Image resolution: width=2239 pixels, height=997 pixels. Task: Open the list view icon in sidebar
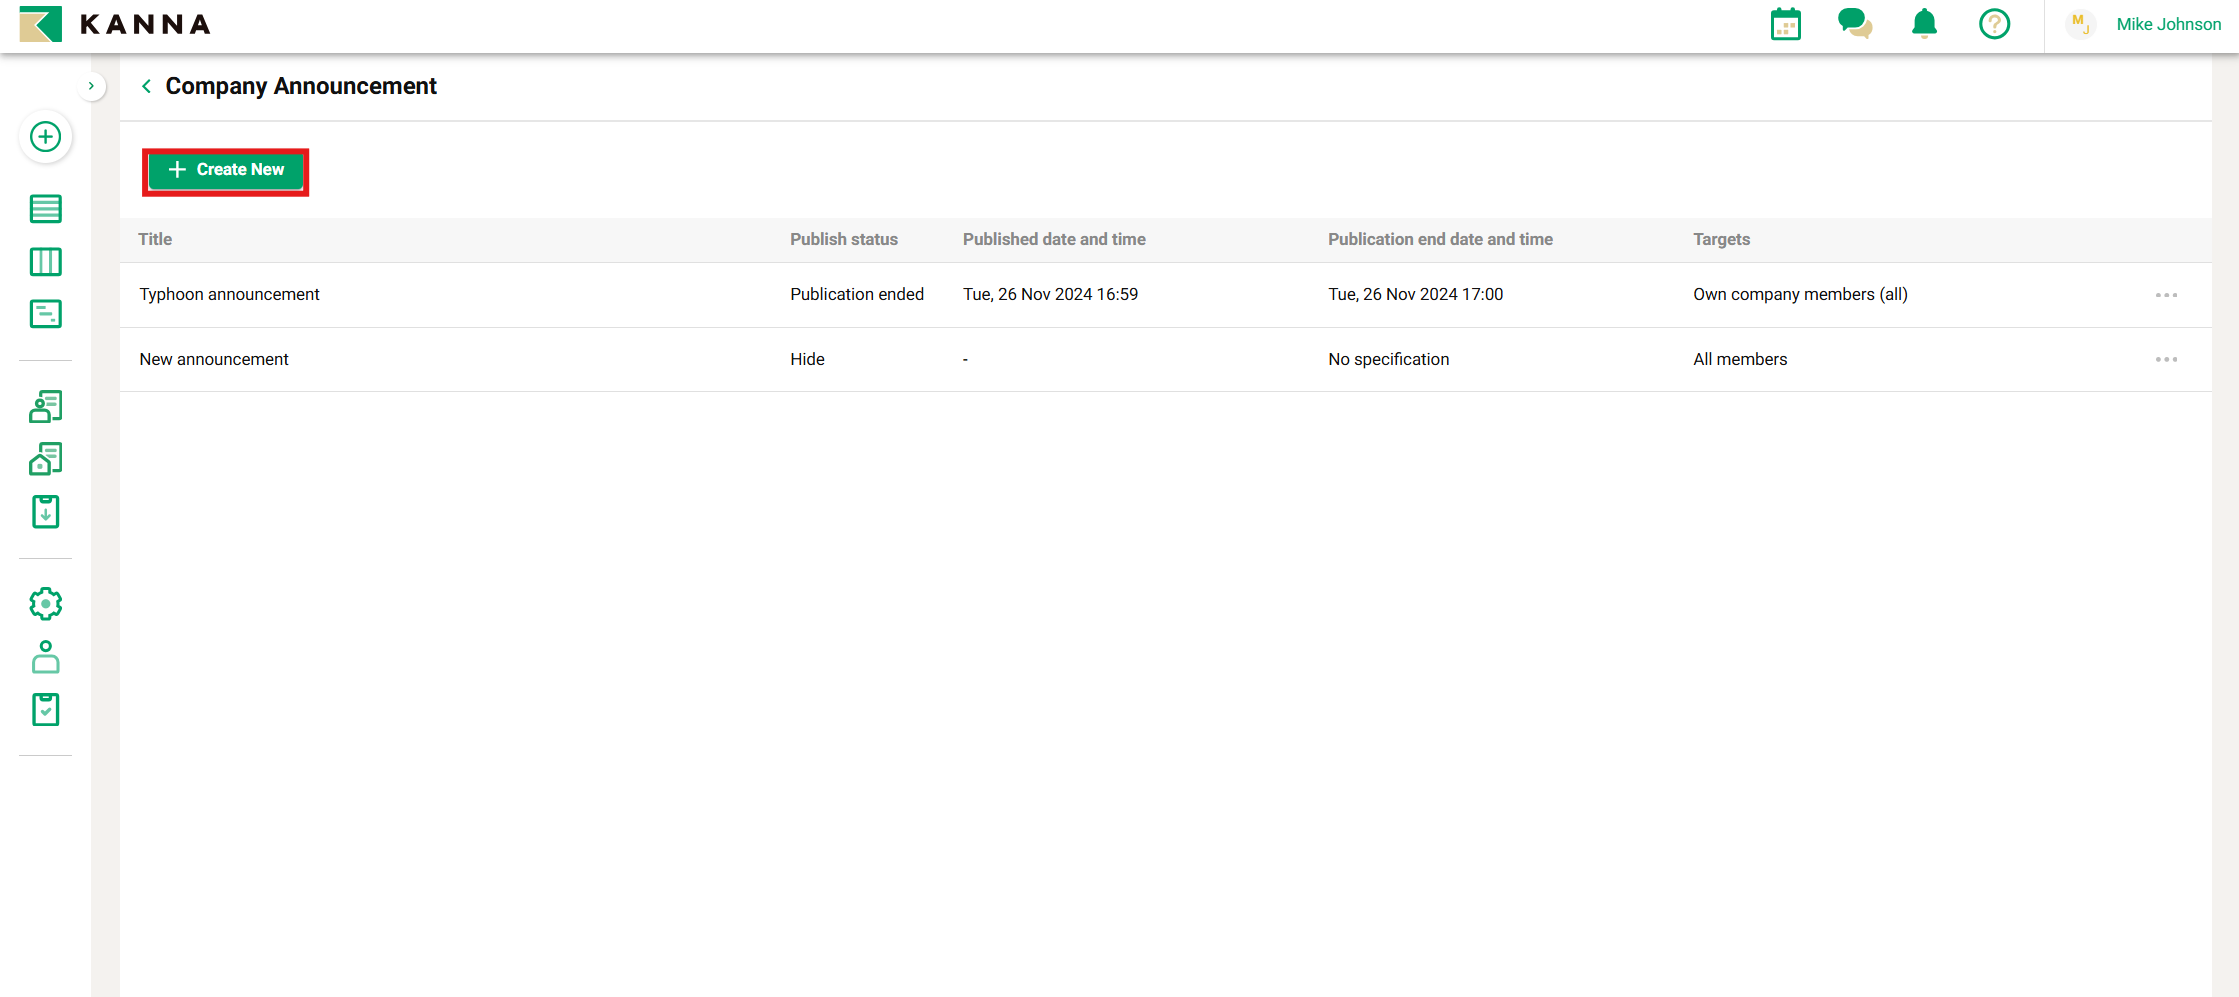(x=46, y=209)
